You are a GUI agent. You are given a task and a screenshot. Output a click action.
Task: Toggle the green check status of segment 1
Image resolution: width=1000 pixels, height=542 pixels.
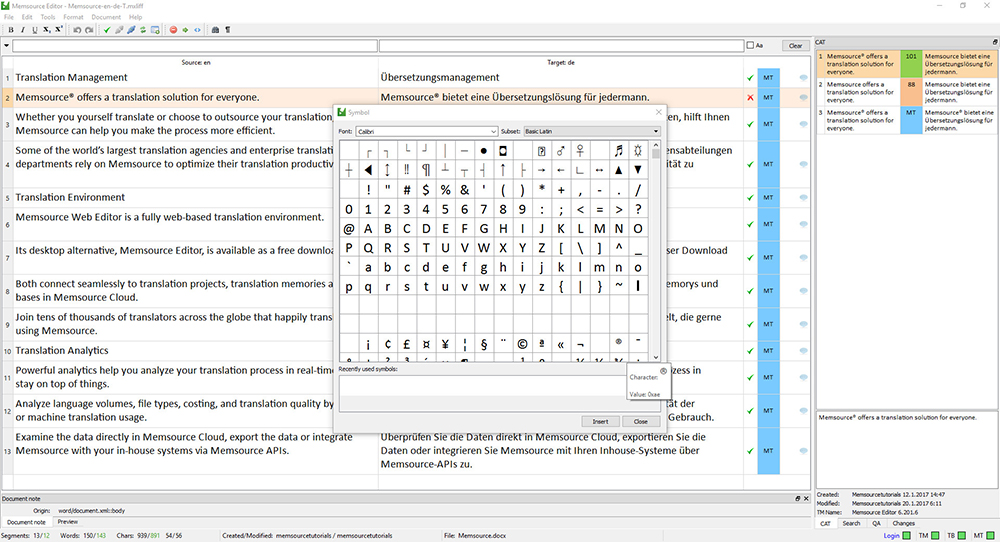tap(750, 77)
